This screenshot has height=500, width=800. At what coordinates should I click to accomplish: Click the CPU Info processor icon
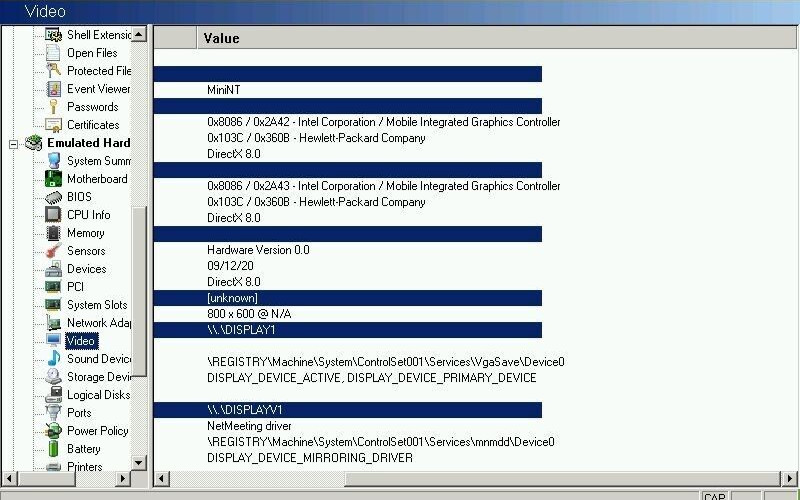[x=53, y=215]
